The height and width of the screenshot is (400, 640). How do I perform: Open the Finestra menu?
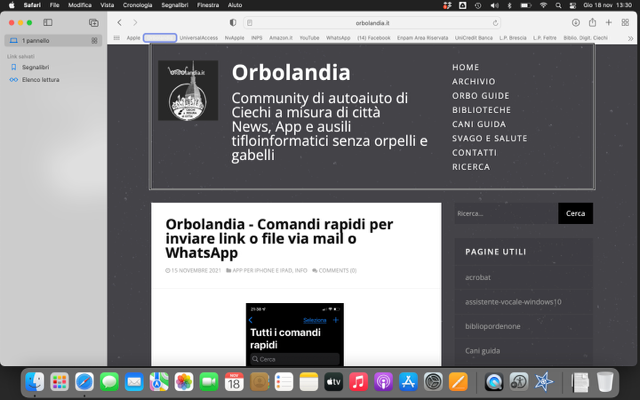[208, 5]
